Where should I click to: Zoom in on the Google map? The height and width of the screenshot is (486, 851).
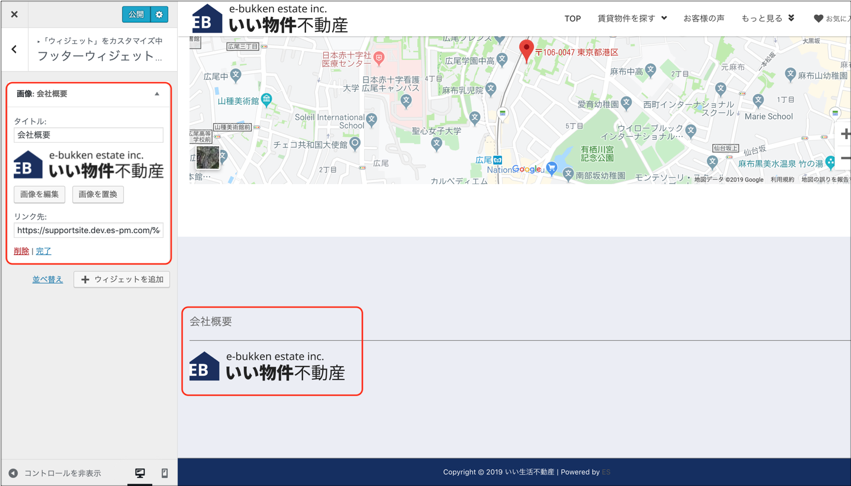coord(845,134)
